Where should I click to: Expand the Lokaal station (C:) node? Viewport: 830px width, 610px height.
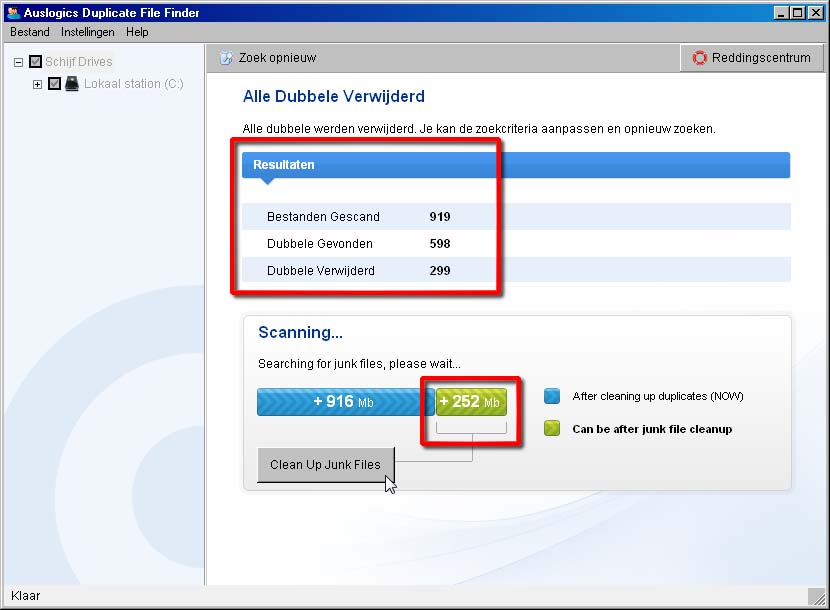[x=37, y=84]
